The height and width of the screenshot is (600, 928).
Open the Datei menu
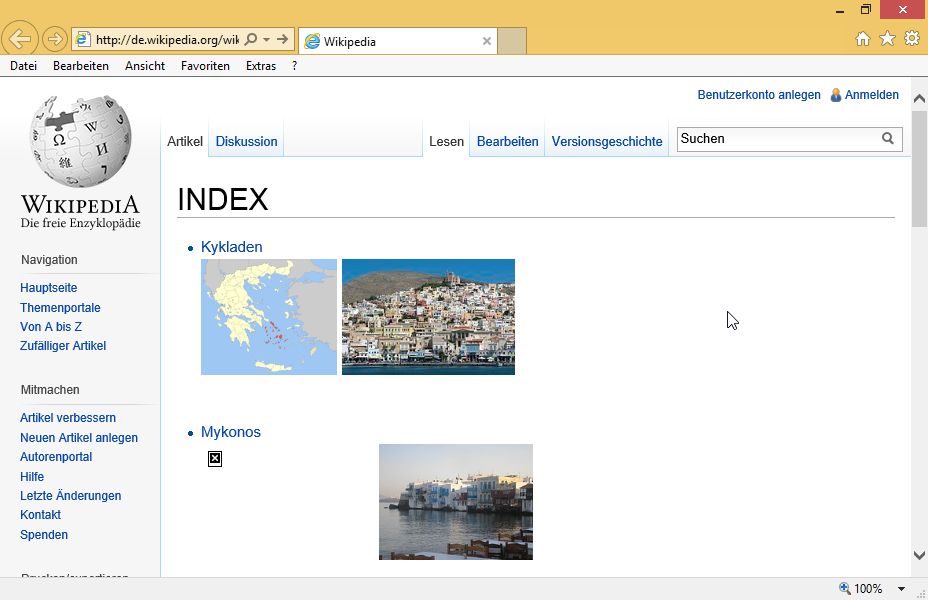coord(24,66)
